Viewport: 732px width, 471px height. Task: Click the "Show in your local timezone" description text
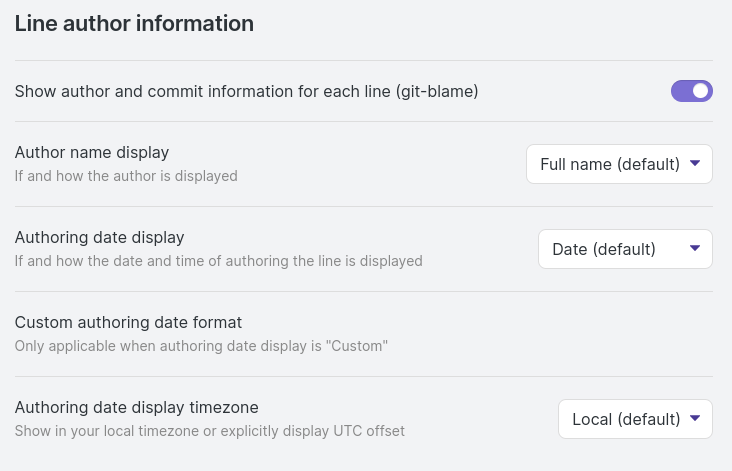tap(209, 431)
